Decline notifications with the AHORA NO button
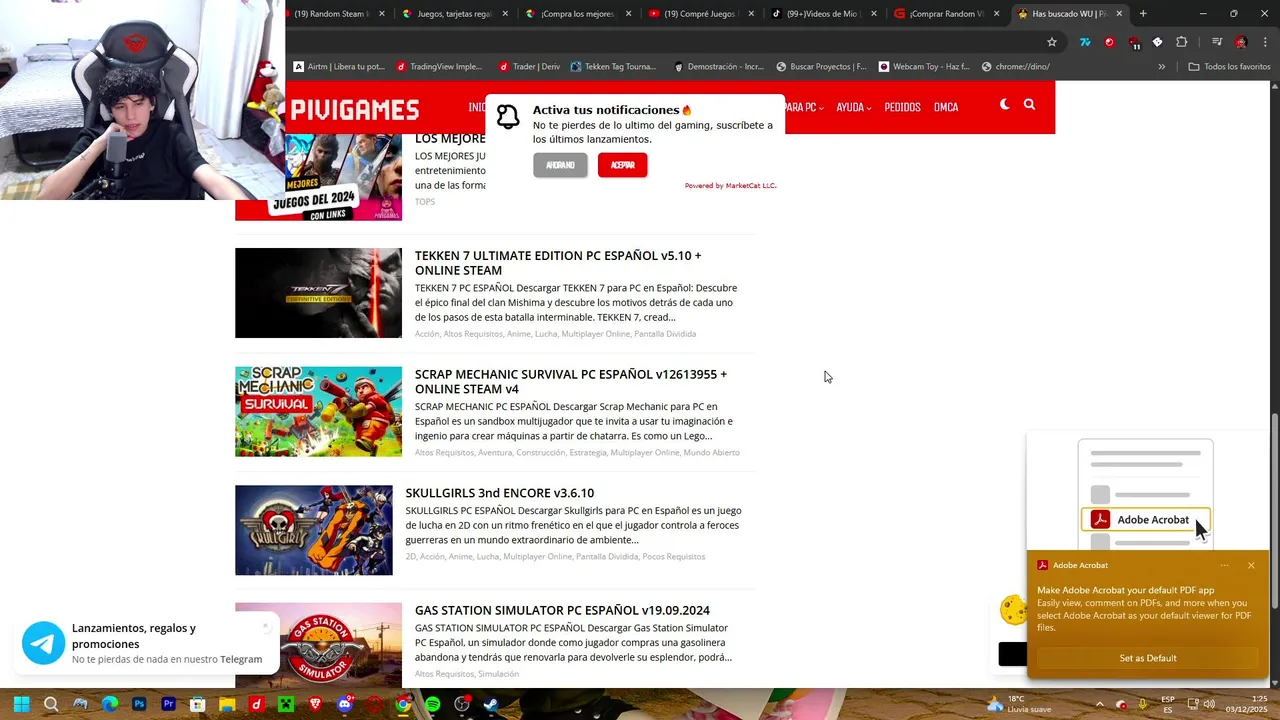 coord(560,165)
